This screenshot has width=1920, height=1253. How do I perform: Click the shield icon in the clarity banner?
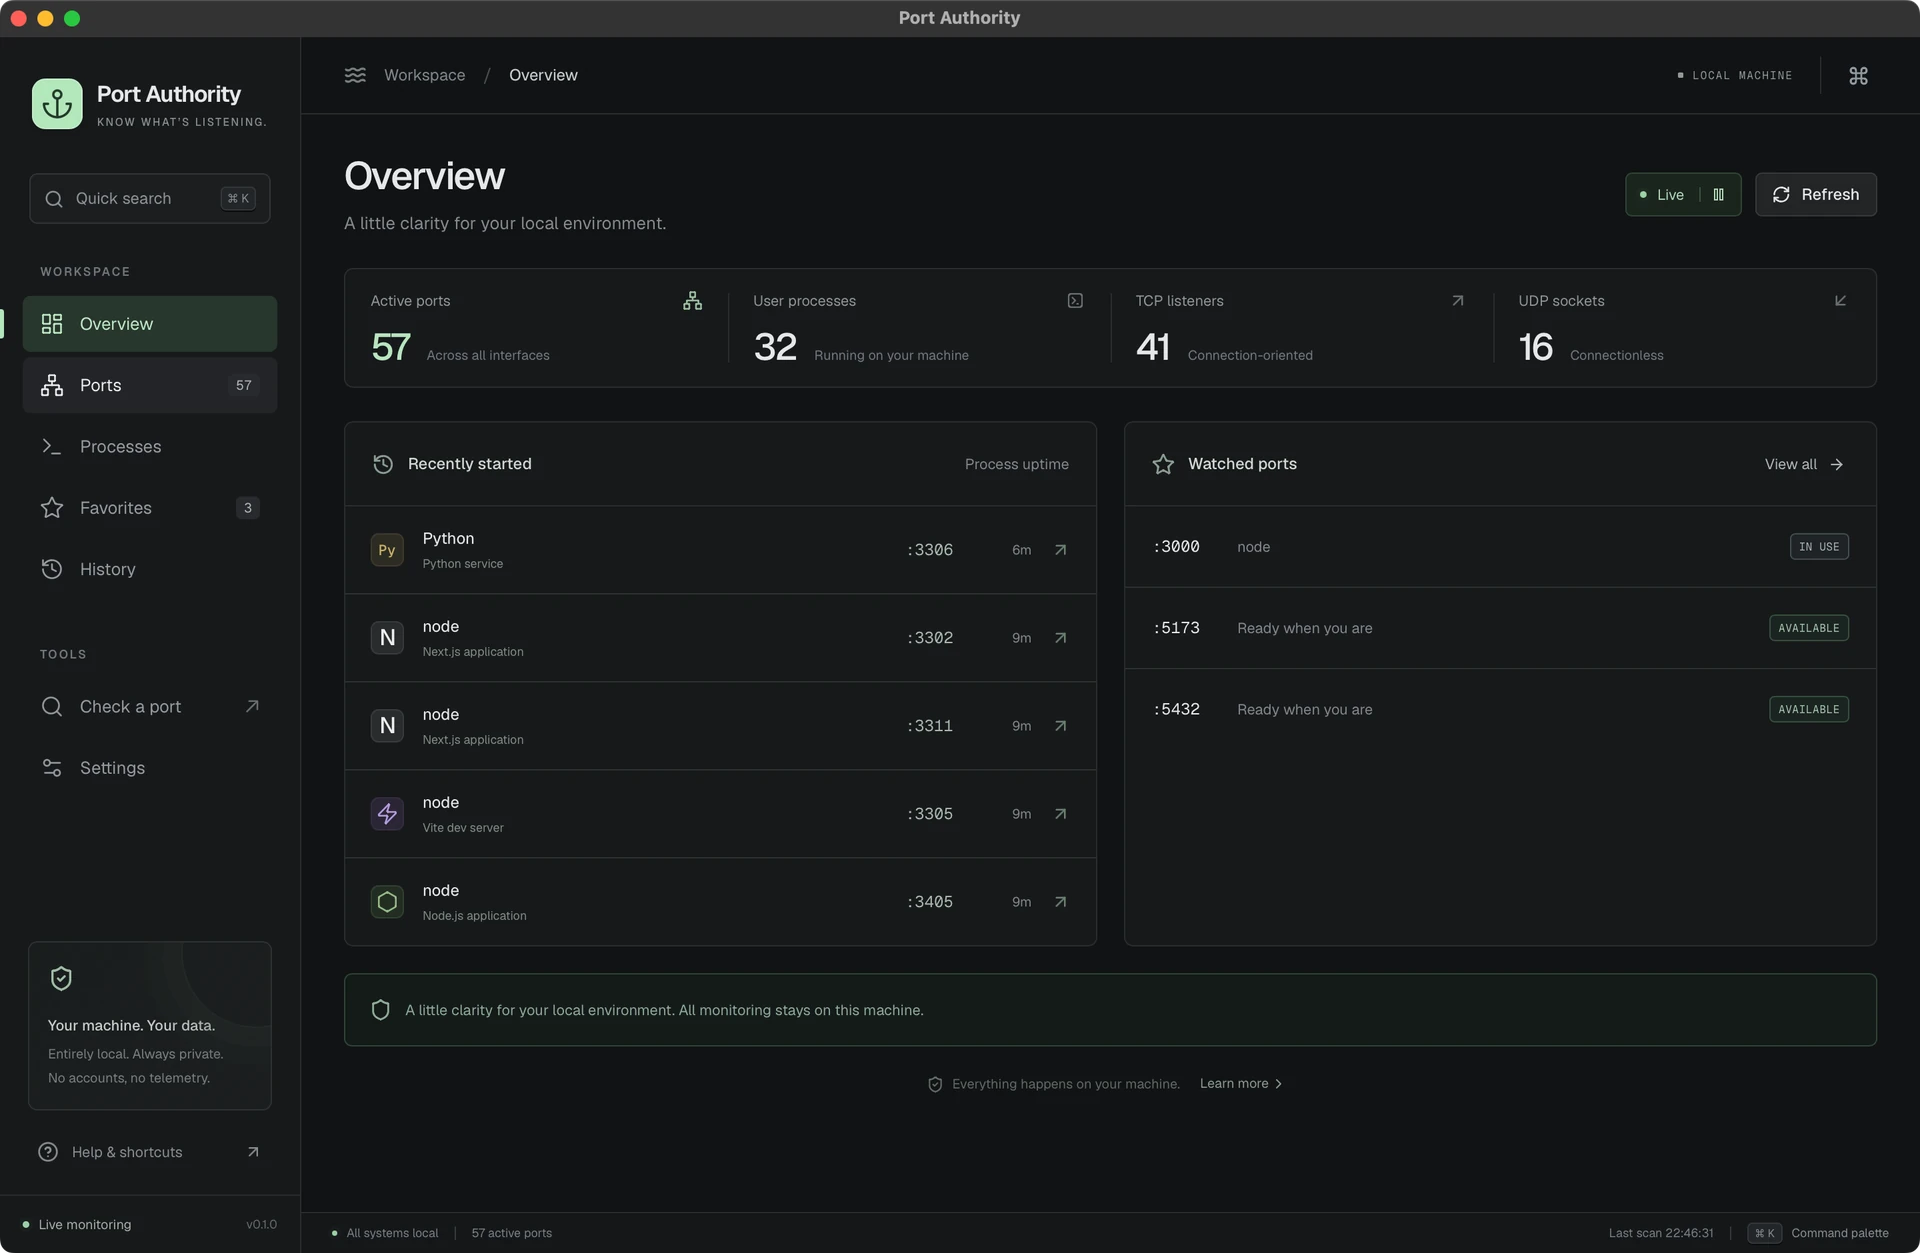pyautogui.click(x=380, y=1010)
